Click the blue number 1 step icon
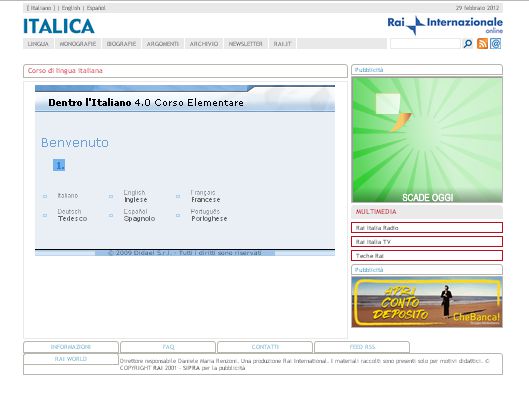Viewport: 529px width, 396px height. coord(59,165)
